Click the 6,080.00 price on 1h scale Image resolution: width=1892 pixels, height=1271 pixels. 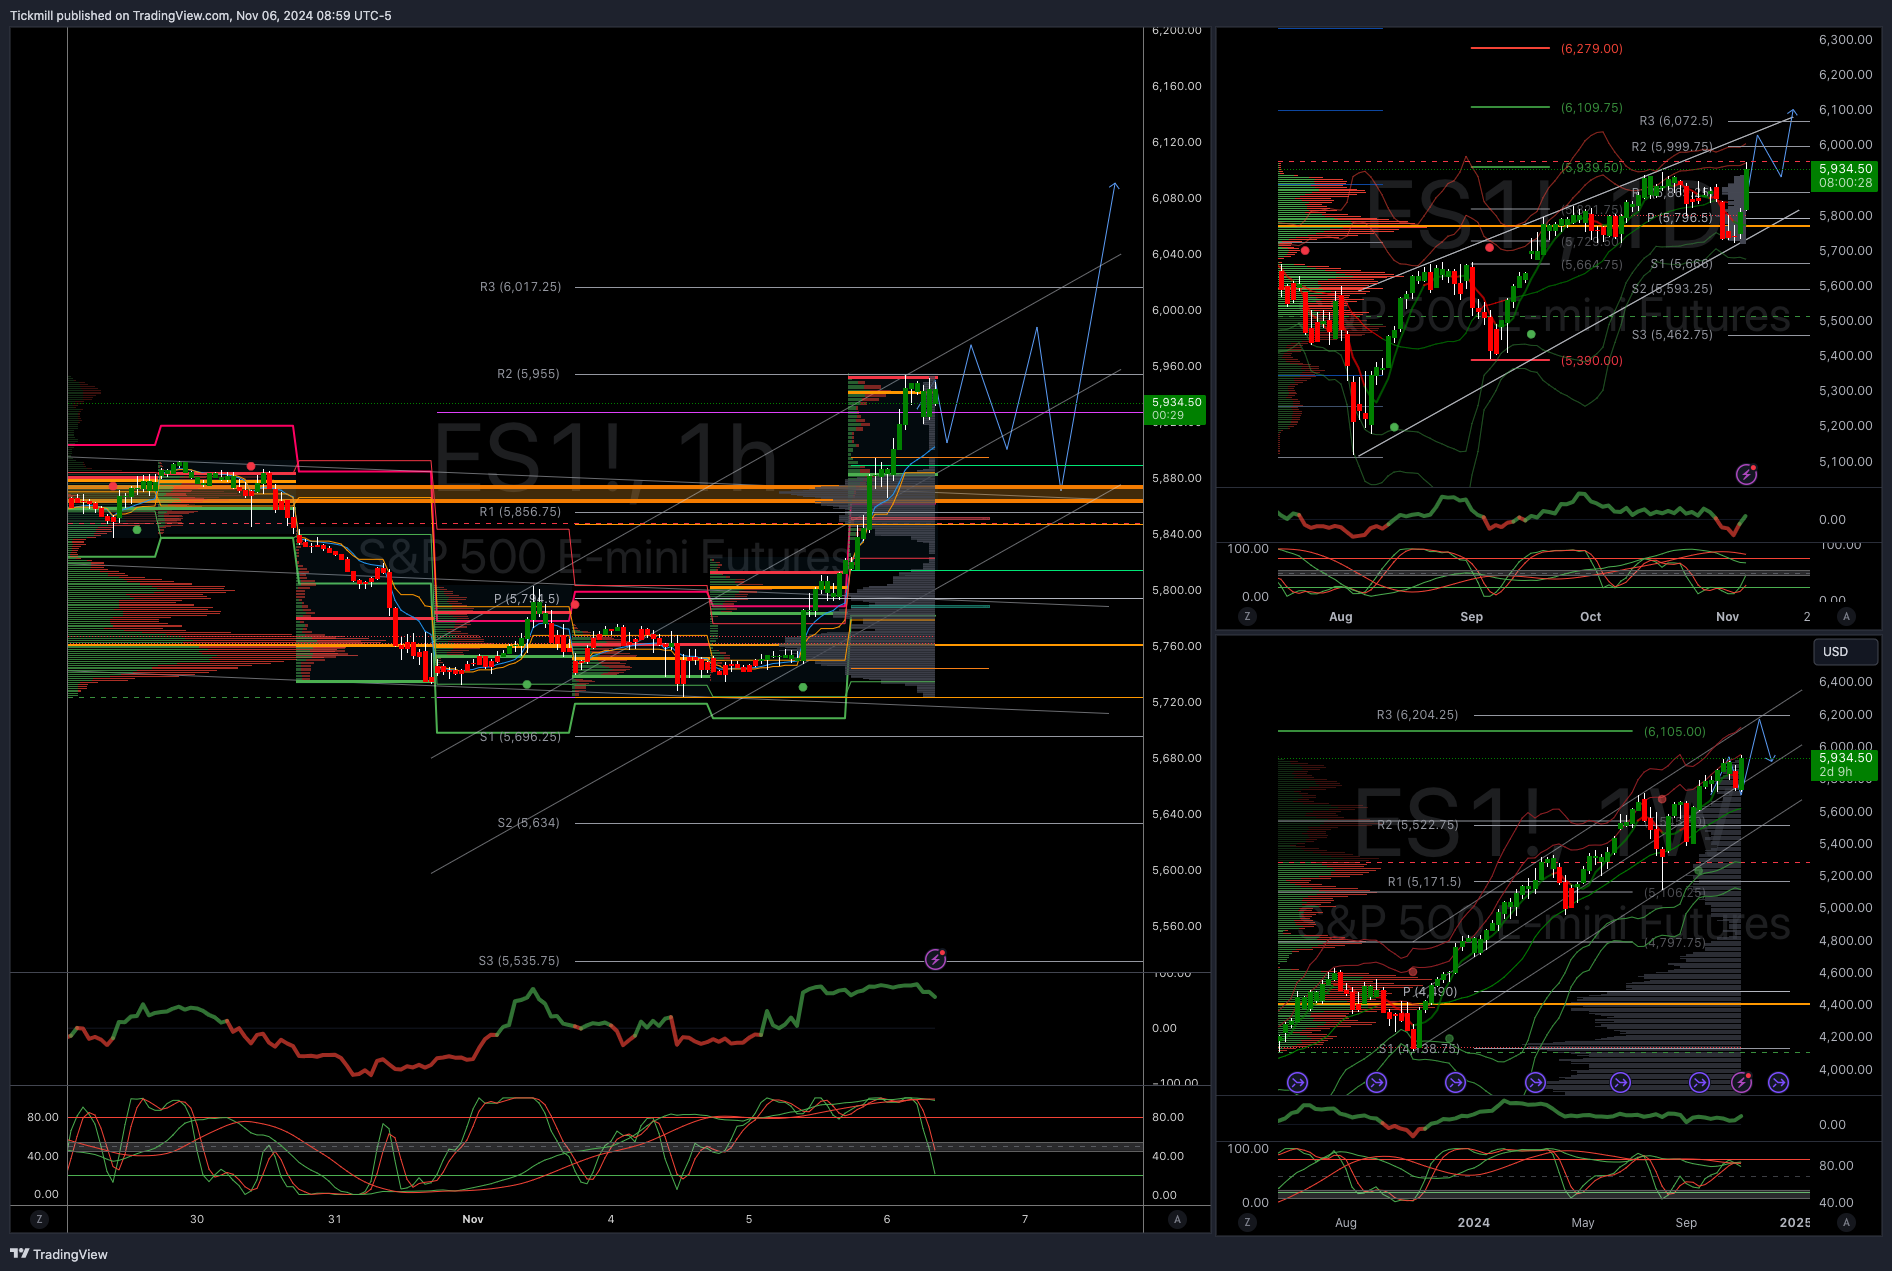click(x=1177, y=198)
